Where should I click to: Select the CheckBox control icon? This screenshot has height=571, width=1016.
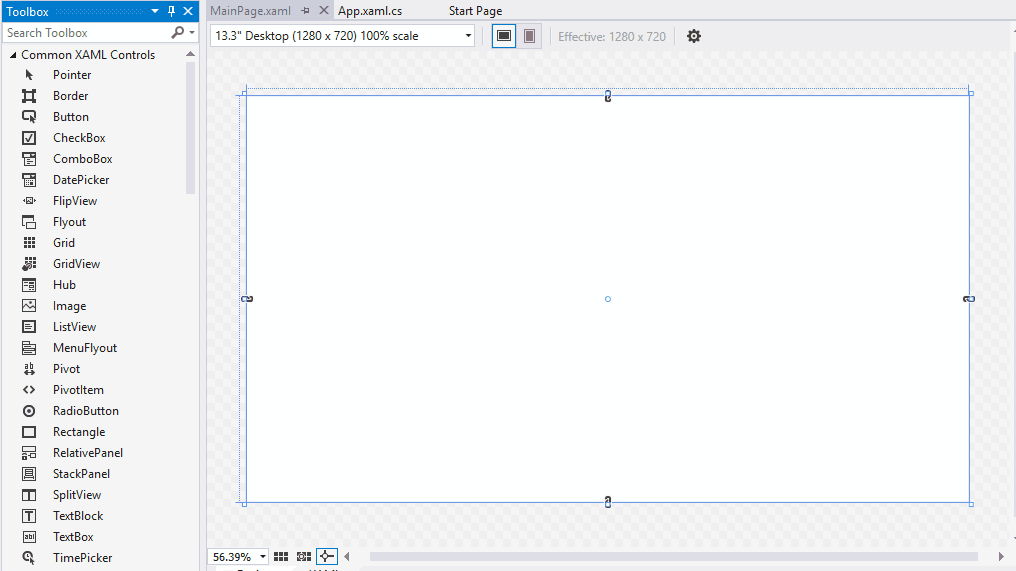click(29, 138)
